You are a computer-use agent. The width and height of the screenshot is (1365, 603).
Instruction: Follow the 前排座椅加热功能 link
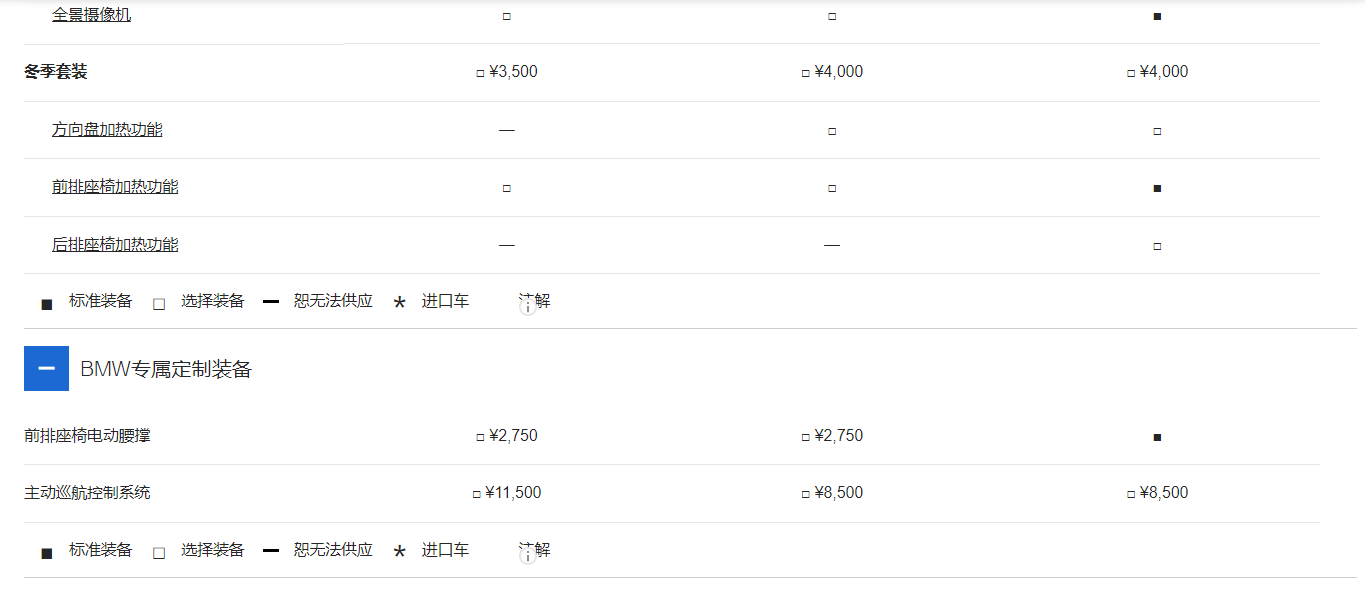[115, 186]
